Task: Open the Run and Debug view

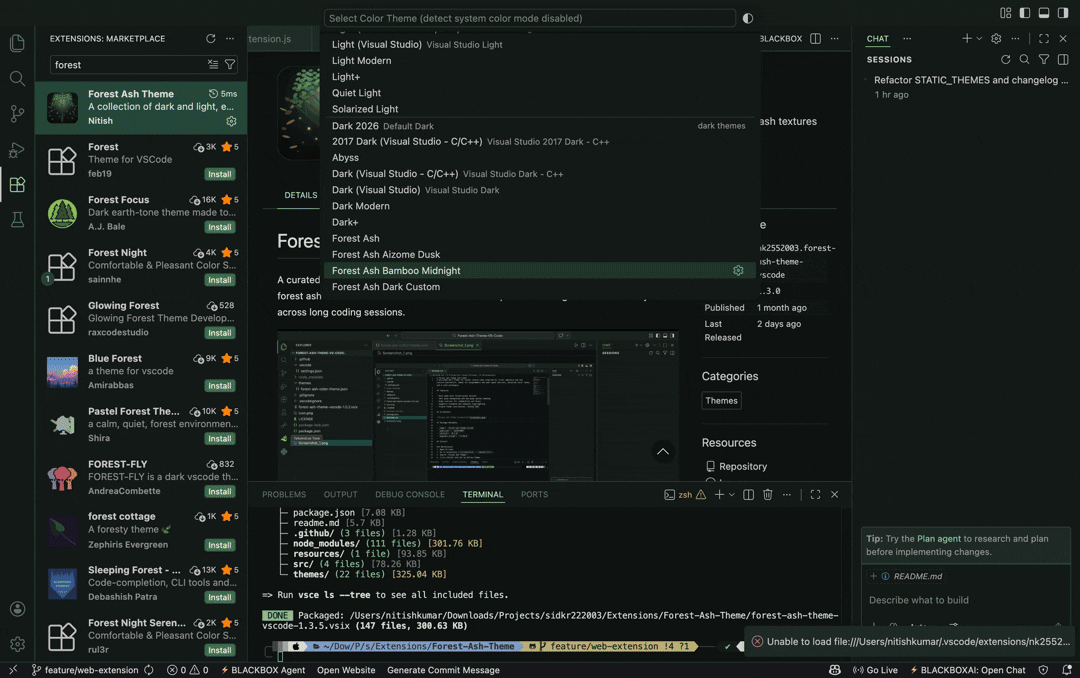Action: 17,150
